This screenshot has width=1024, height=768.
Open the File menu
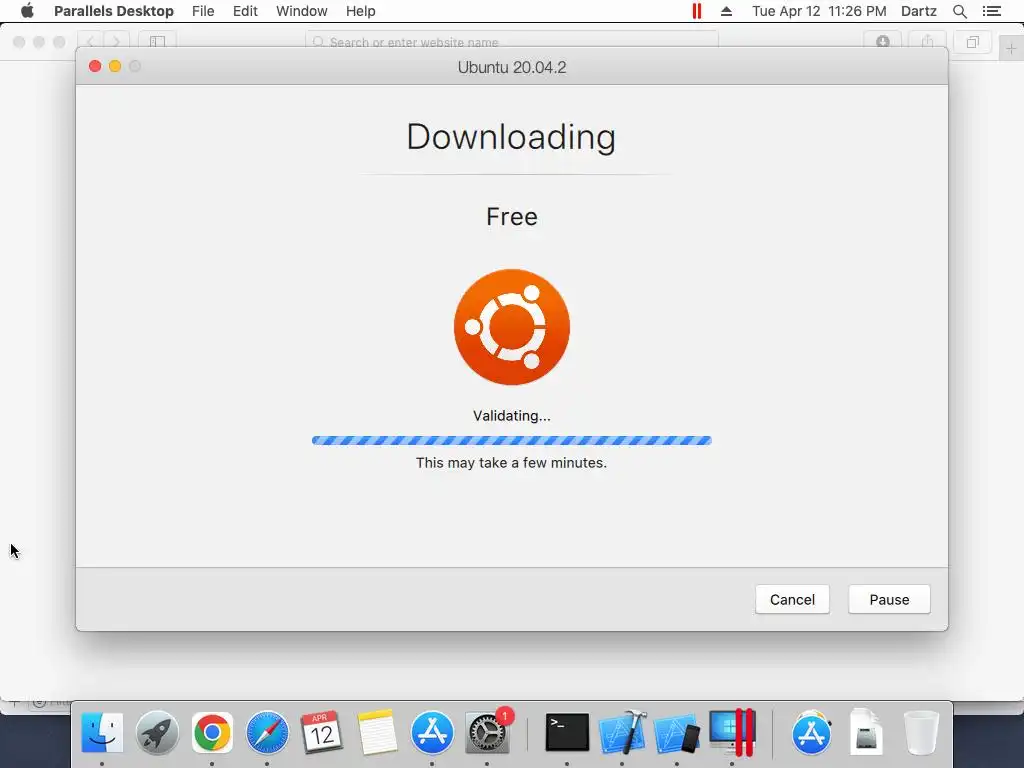pos(203,11)
